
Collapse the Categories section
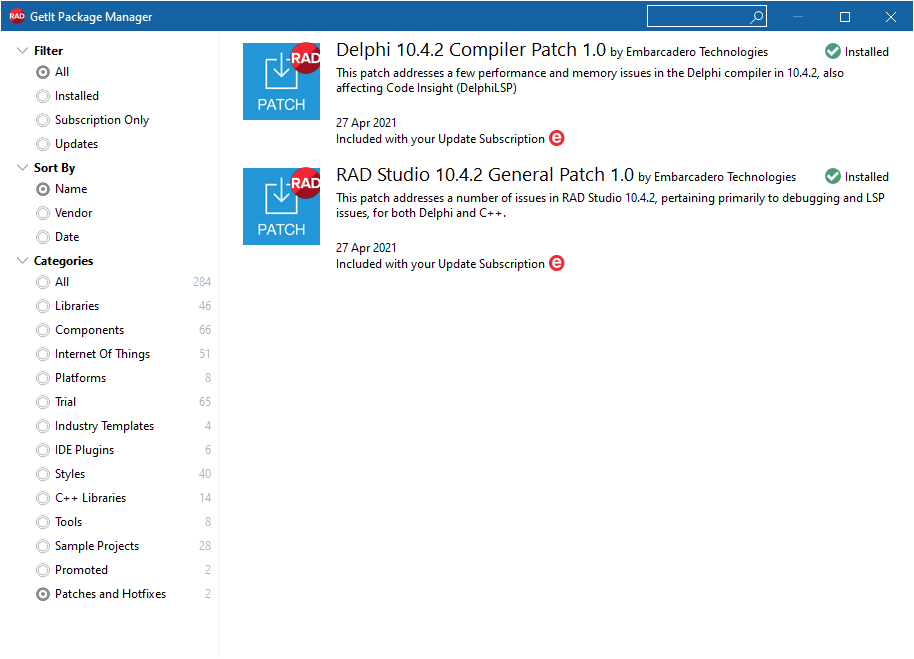click(x=20, y=260)
